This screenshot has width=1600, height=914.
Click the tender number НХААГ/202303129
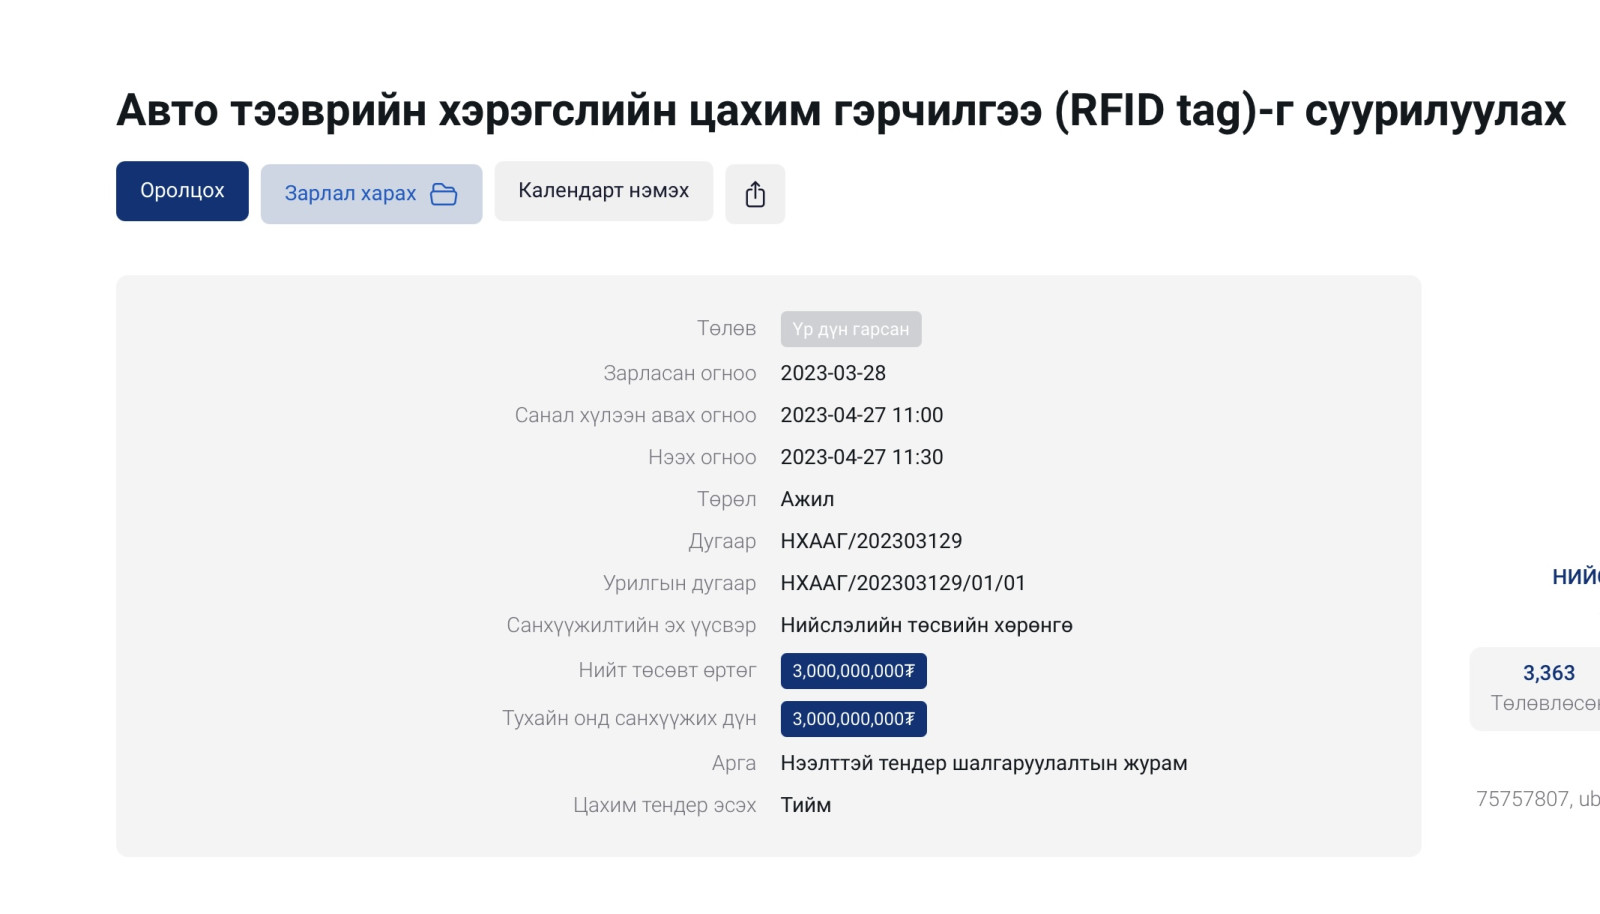click(871, 541)
